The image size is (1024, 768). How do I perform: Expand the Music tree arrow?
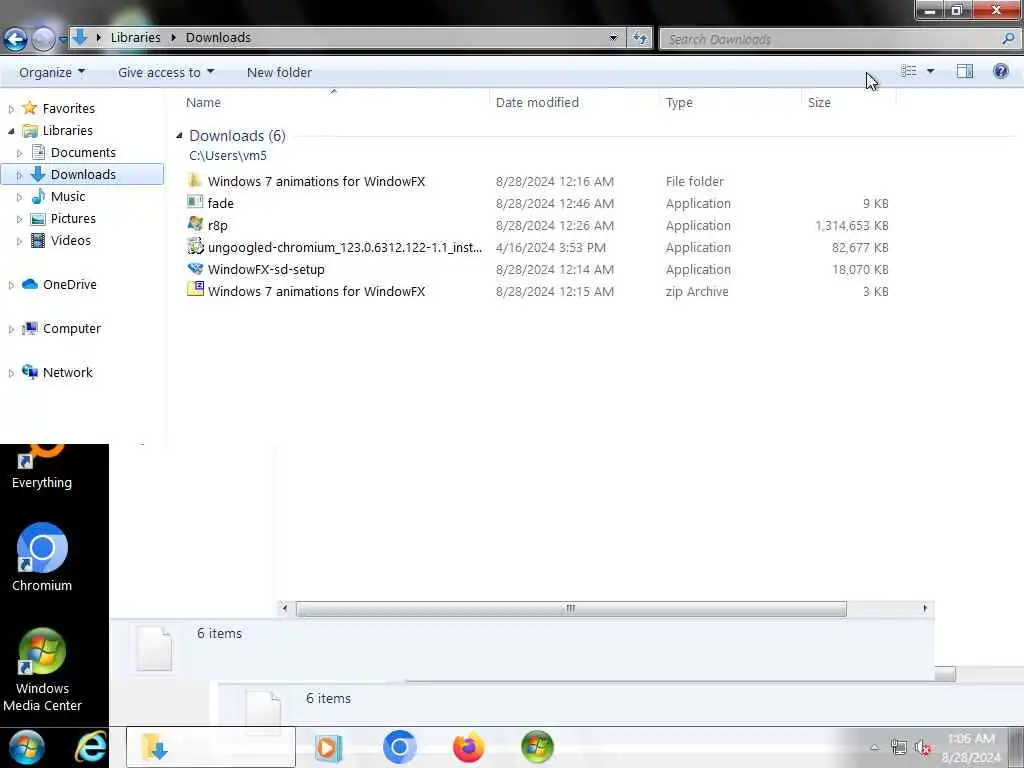click(20, 197)
